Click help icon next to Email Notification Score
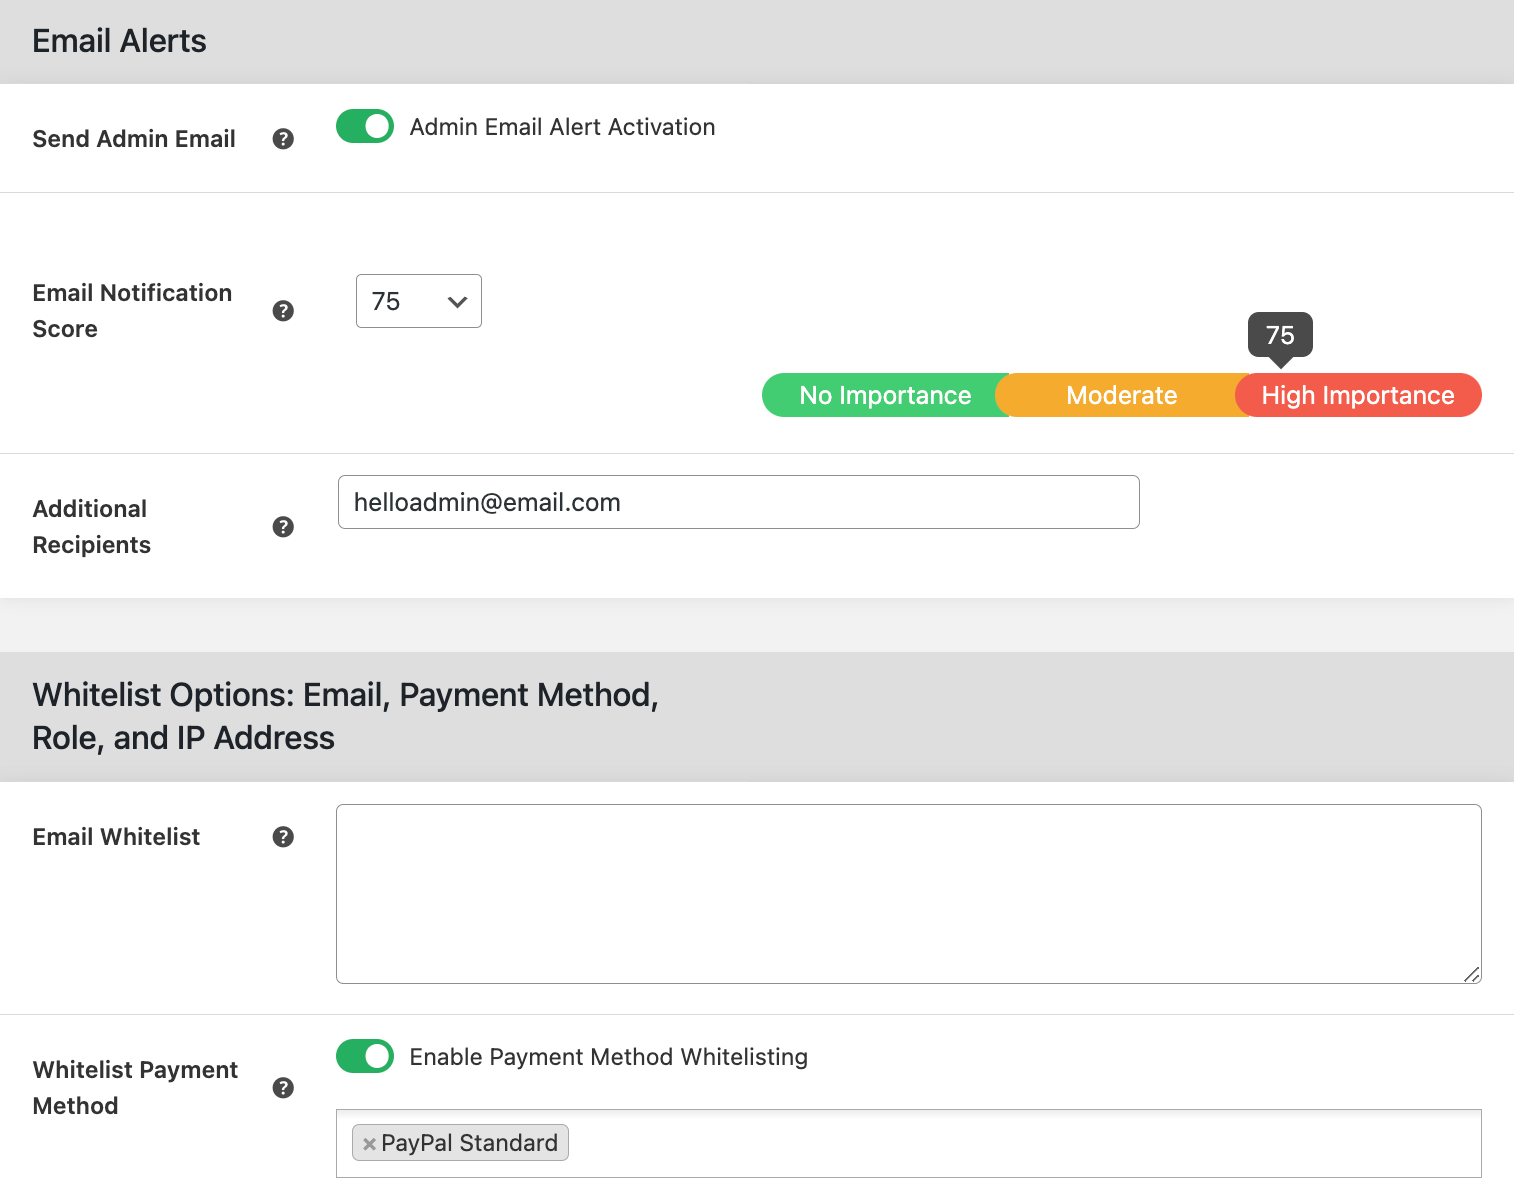This screenshot has height=1196, width=1514. [283, 311]
